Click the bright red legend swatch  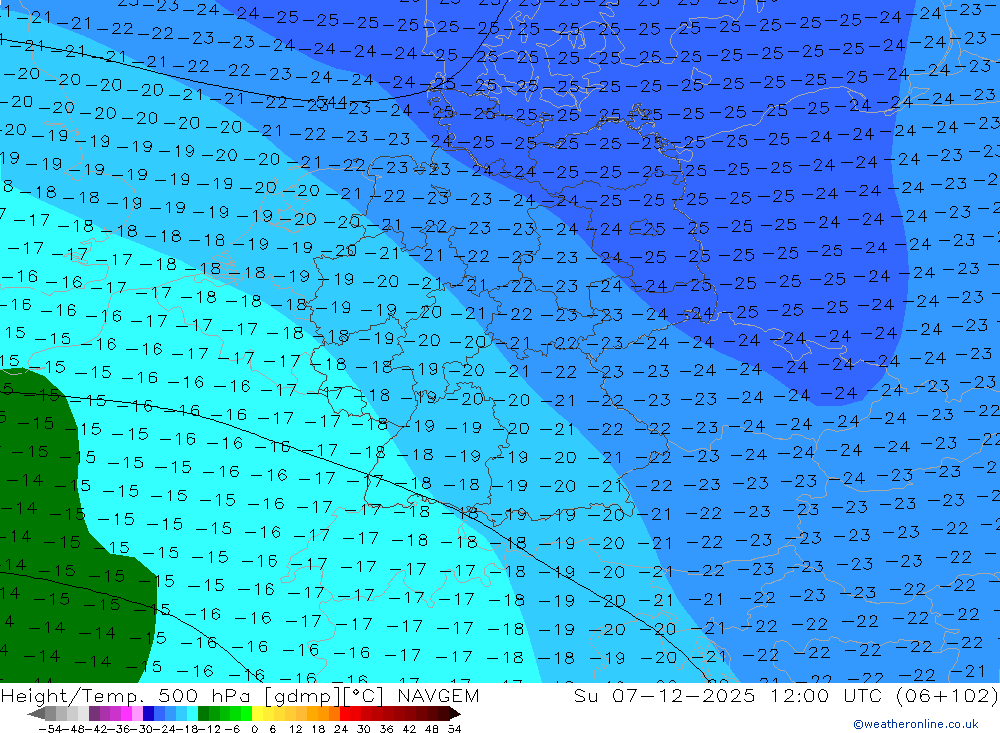click(345, 714)
